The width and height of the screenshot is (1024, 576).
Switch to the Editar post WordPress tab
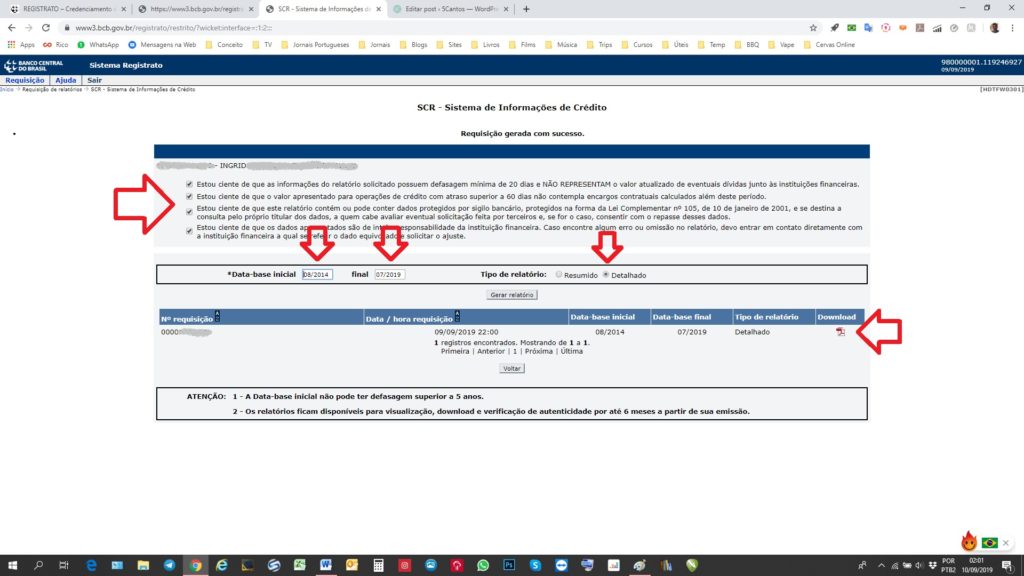451,9
